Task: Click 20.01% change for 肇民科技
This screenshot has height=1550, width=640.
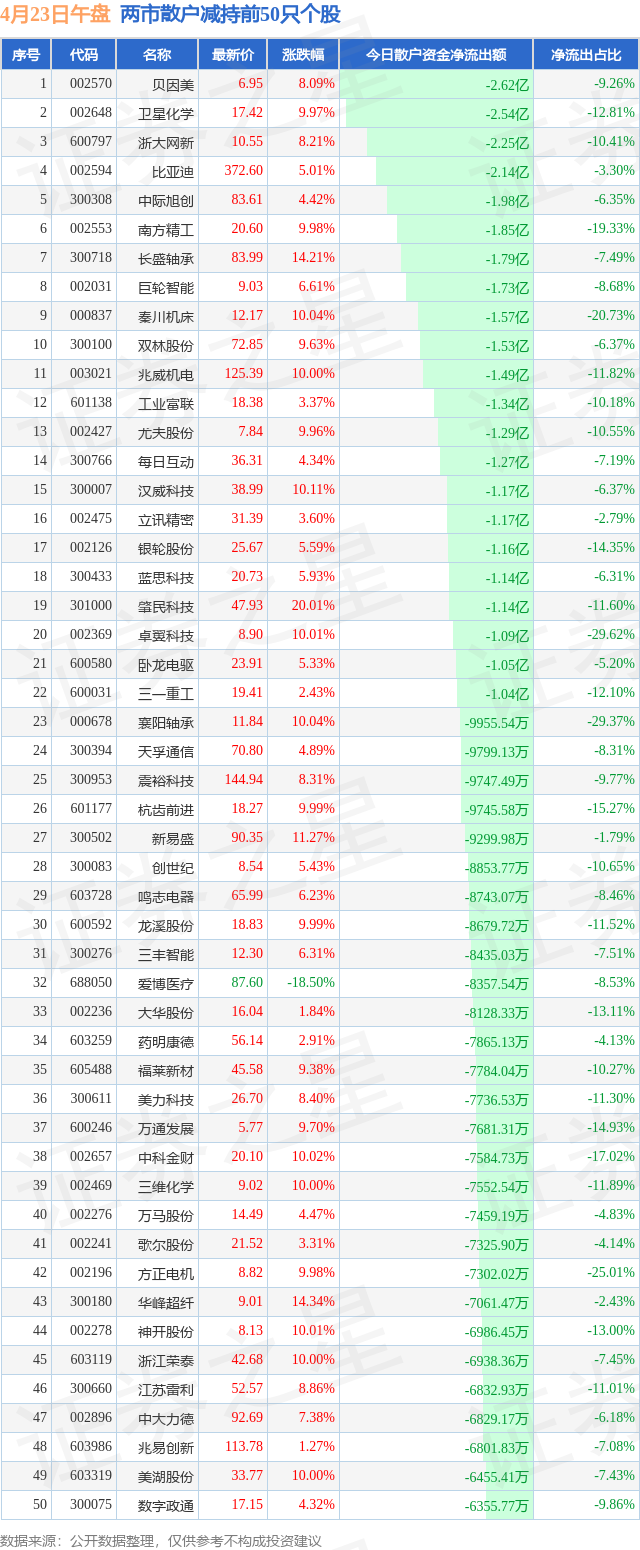Action: (313, 606)
